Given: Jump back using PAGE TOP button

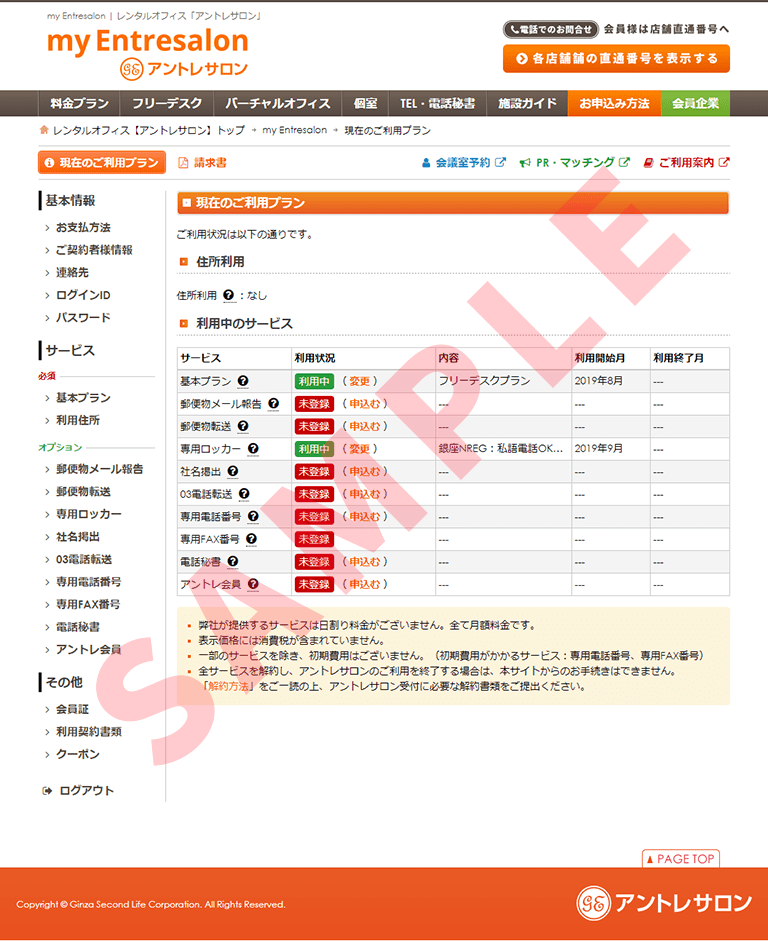Looking at the screenshot, I should pyautogui.click(x=680, y=858).
